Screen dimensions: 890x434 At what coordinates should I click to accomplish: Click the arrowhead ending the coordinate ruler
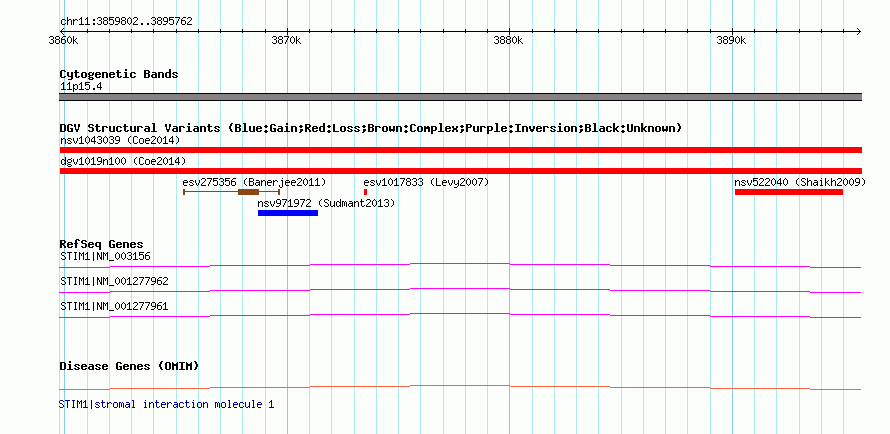[x=859, y=31]
